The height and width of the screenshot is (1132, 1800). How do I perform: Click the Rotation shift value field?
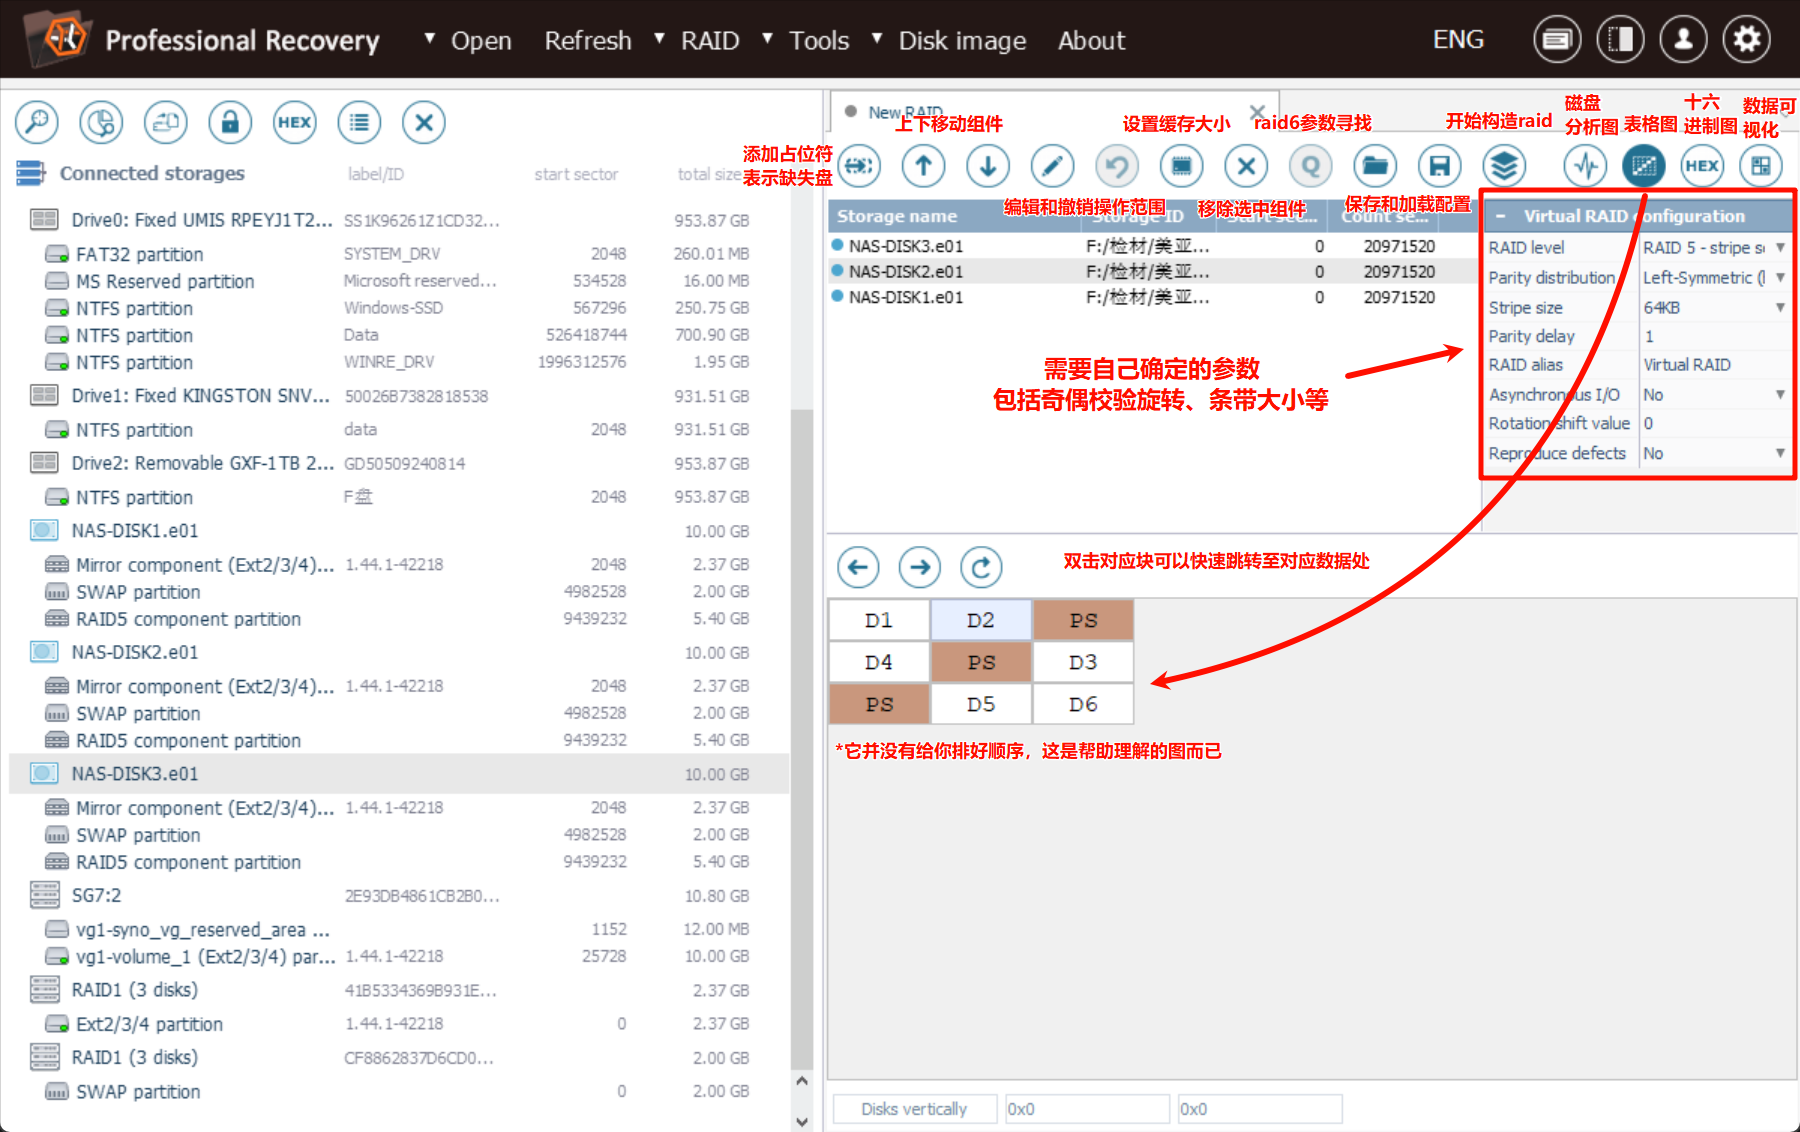tap(1713, 424)
